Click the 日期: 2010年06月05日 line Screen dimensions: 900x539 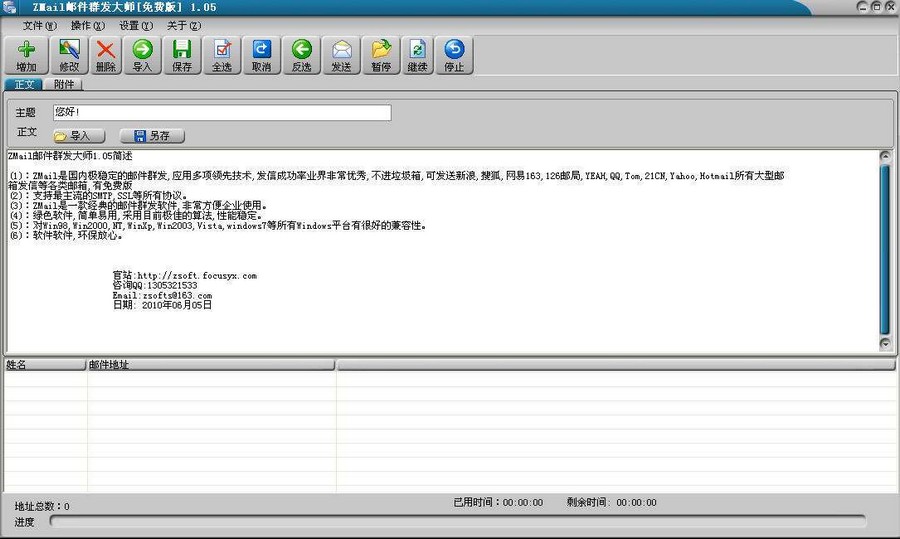pyautogui.click(x=162, y=305)
